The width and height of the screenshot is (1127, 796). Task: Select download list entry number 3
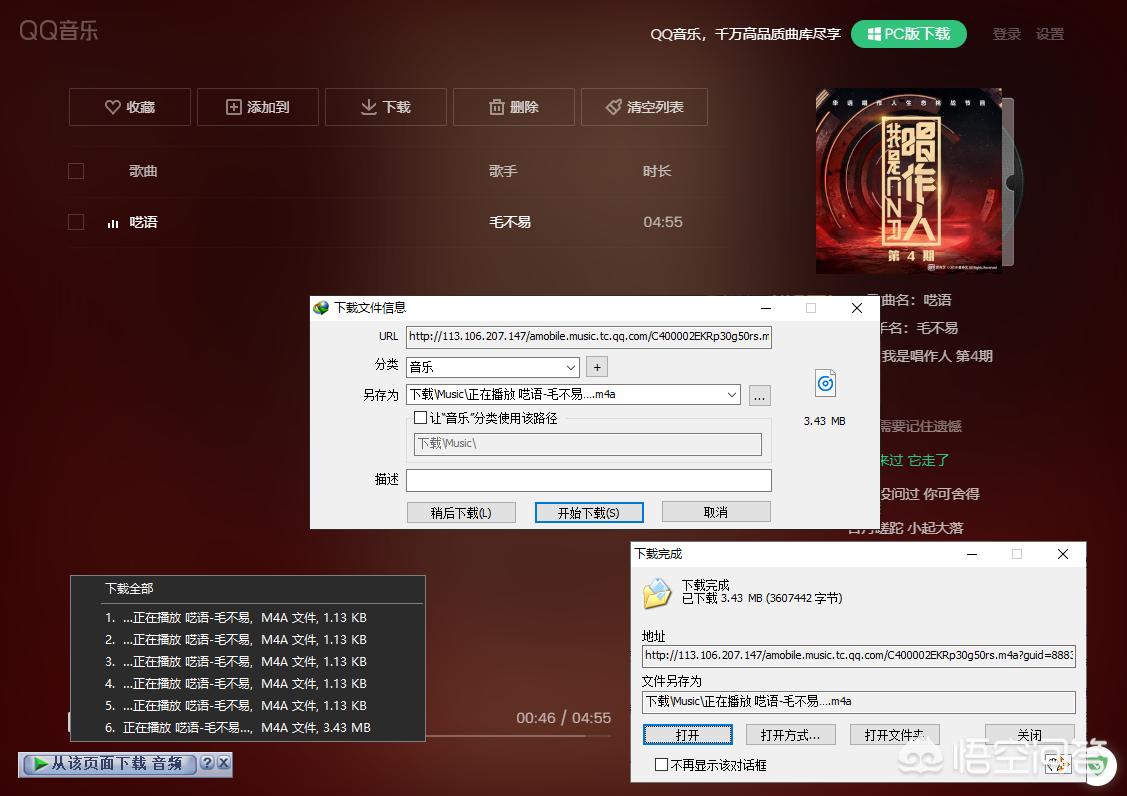(x=247, y=662)
